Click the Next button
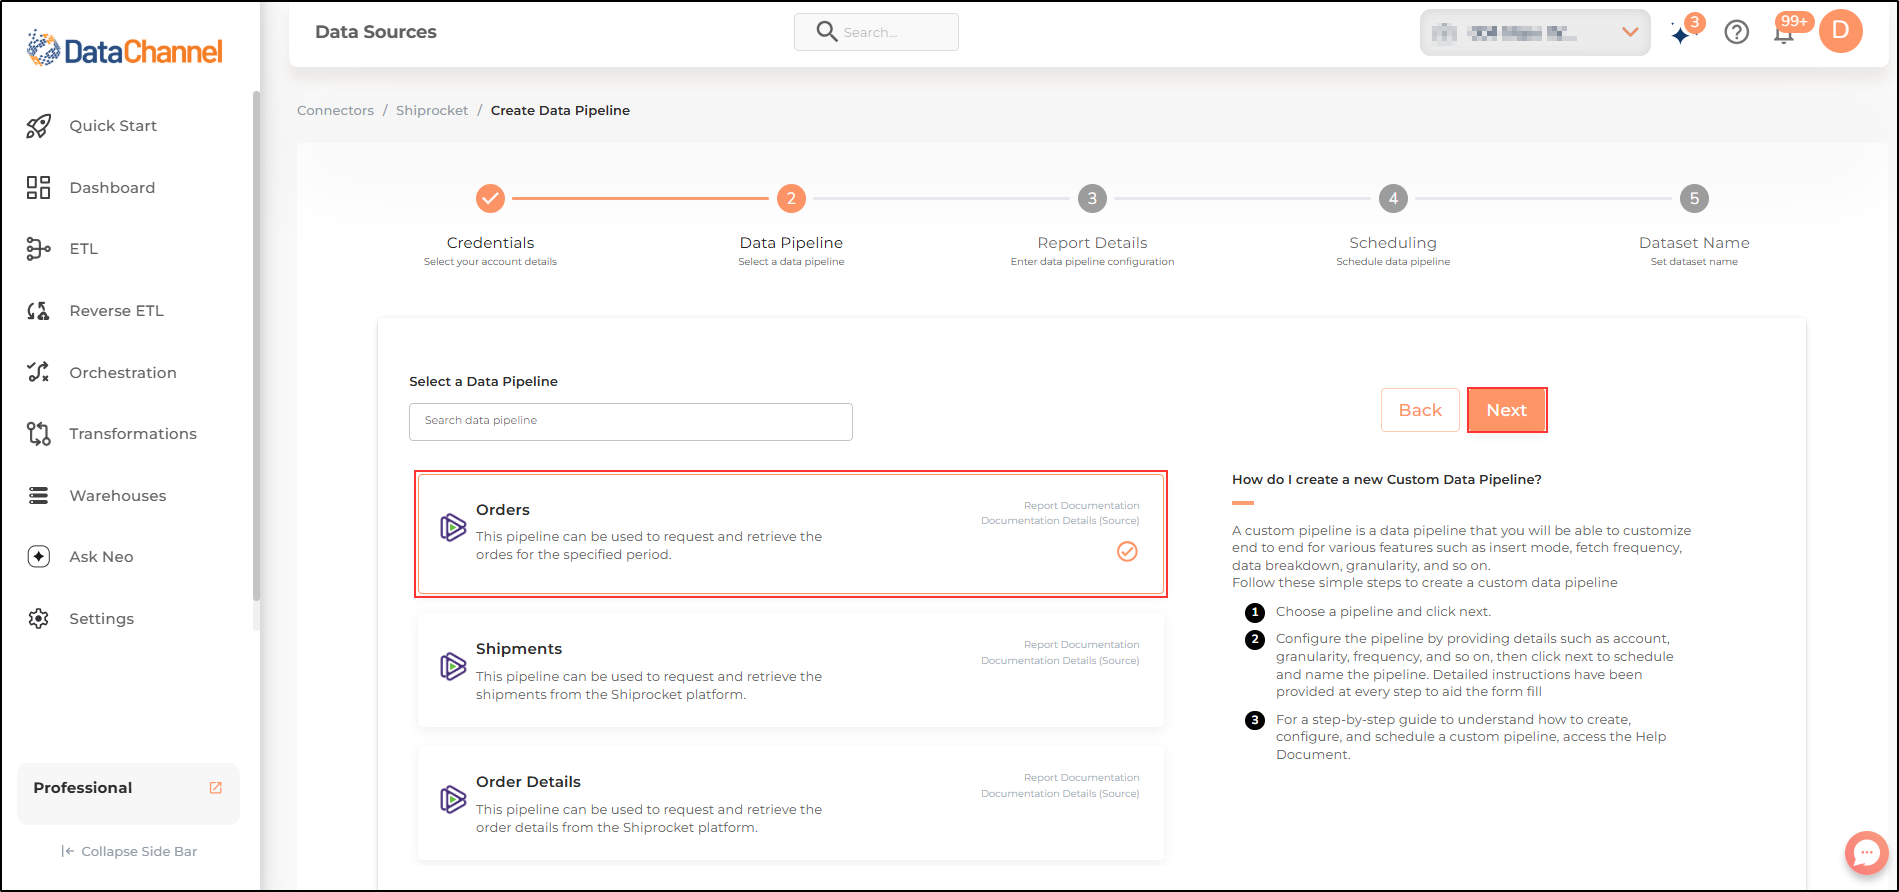Image resolution: width=1899 pixels, height=892 pixels. click(1507, 410)
